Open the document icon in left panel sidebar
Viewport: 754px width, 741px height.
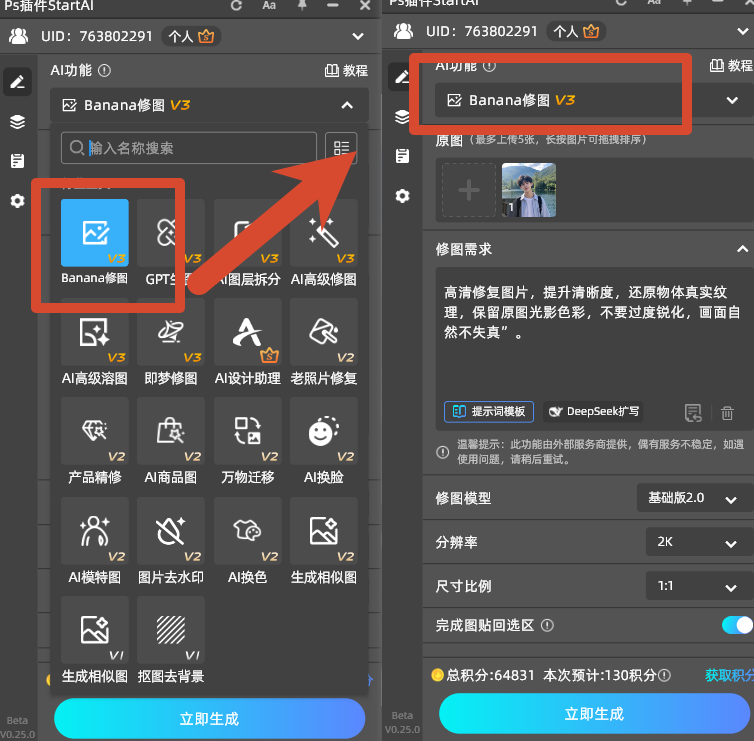pyautogui.click(x=17, y=161)
